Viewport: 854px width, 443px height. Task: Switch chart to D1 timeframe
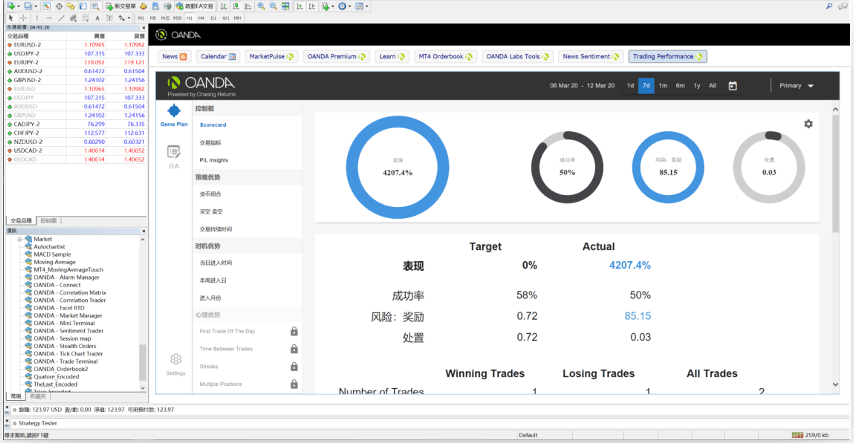(214, 18)
